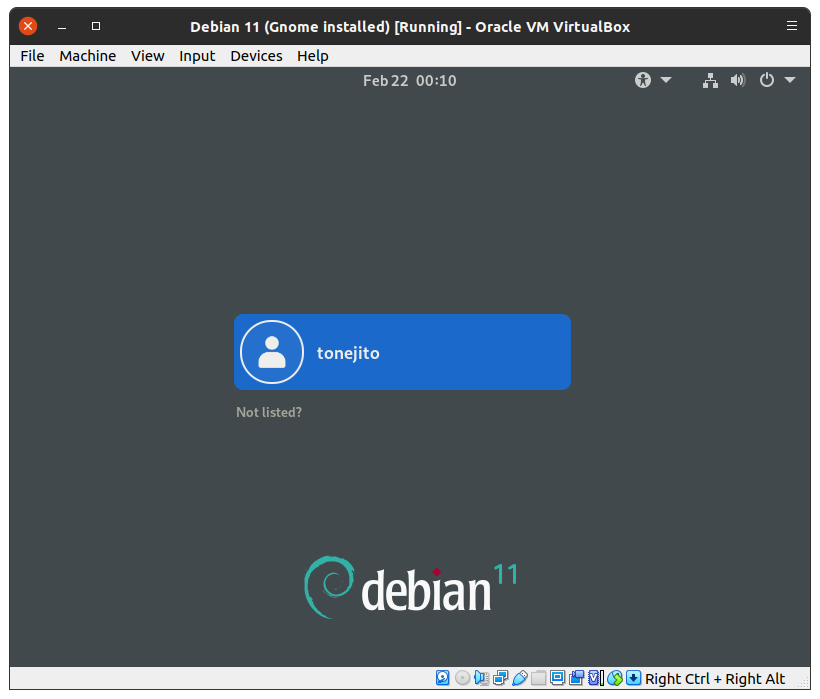
Task: Click the hard disk activity icon in status bar
Action: coord(443,678)
